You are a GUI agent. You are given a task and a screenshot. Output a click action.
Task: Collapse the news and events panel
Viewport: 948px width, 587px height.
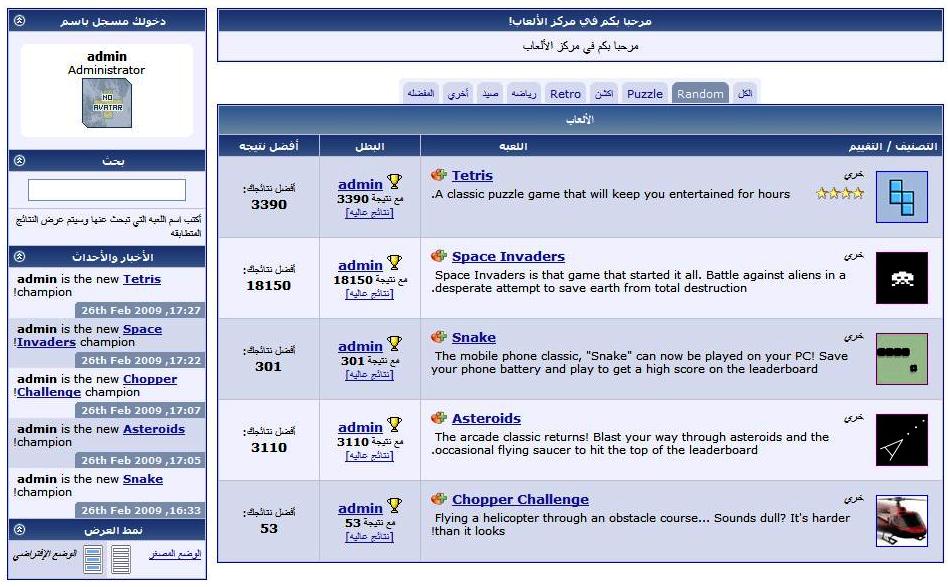point(21,257)
